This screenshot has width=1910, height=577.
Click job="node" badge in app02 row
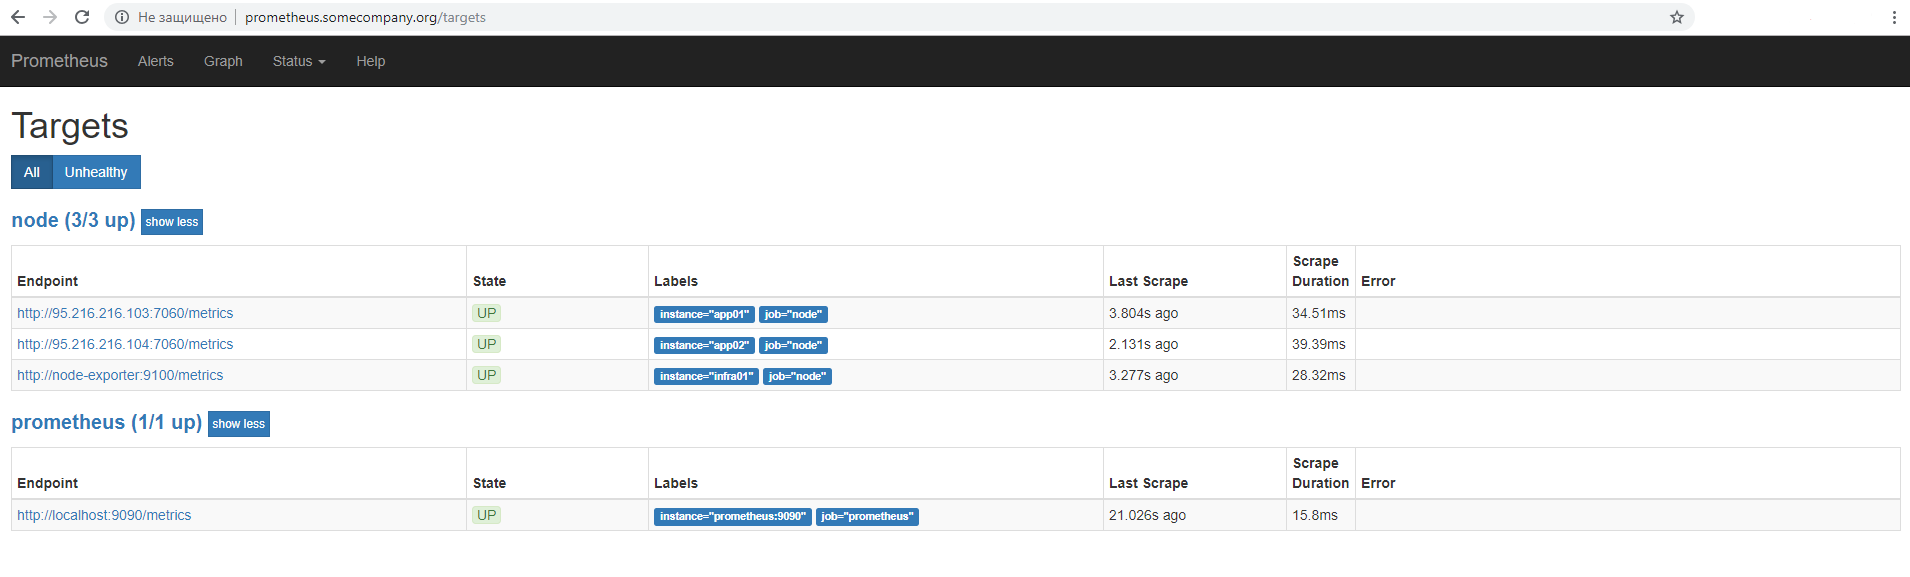(x=793, y=345)
